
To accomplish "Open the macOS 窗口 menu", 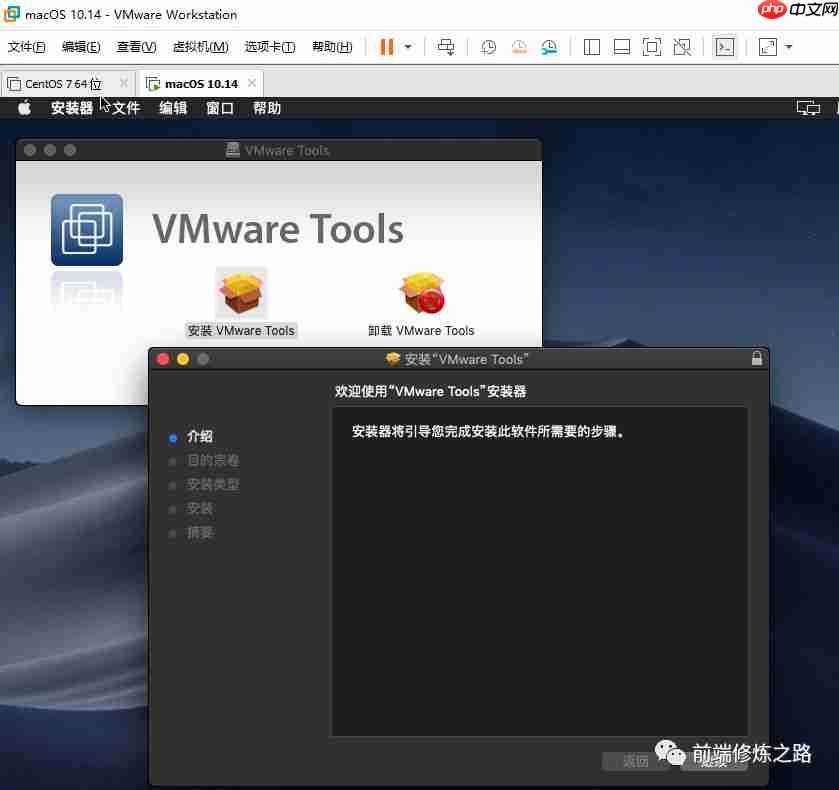I will (220, 108).
